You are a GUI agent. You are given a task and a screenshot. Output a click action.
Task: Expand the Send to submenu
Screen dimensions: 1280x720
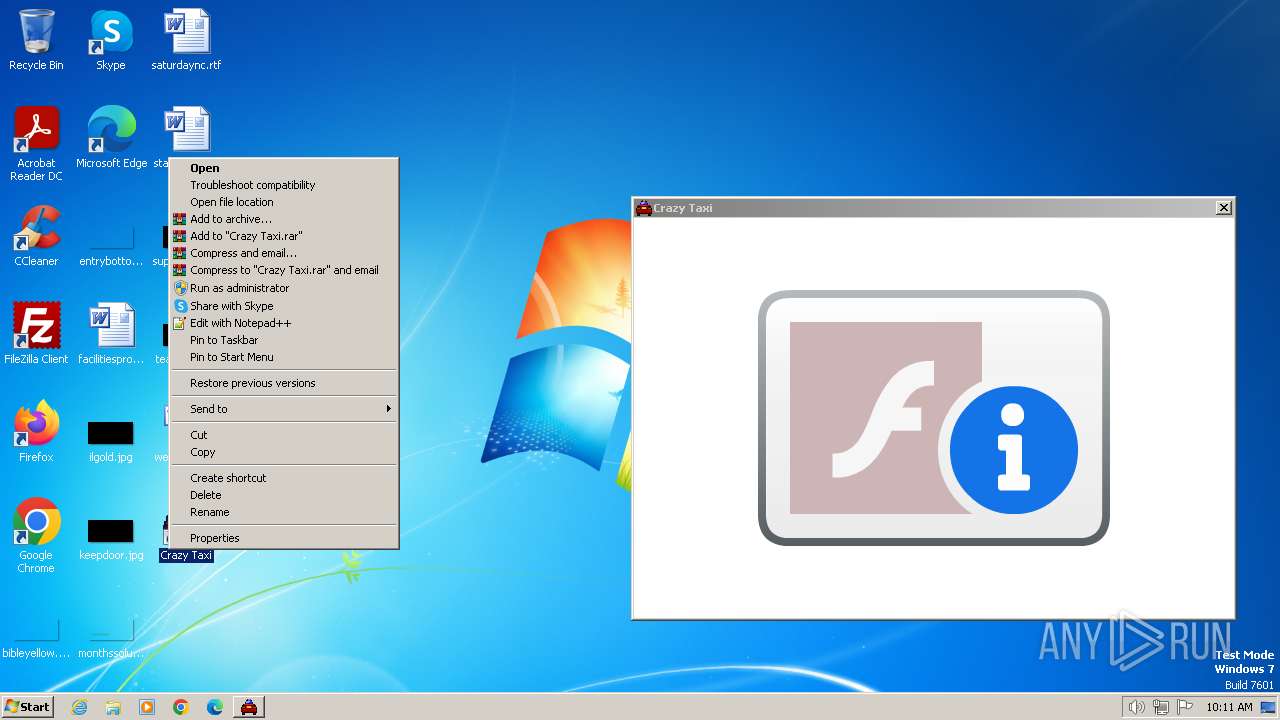tap(284, 409)
